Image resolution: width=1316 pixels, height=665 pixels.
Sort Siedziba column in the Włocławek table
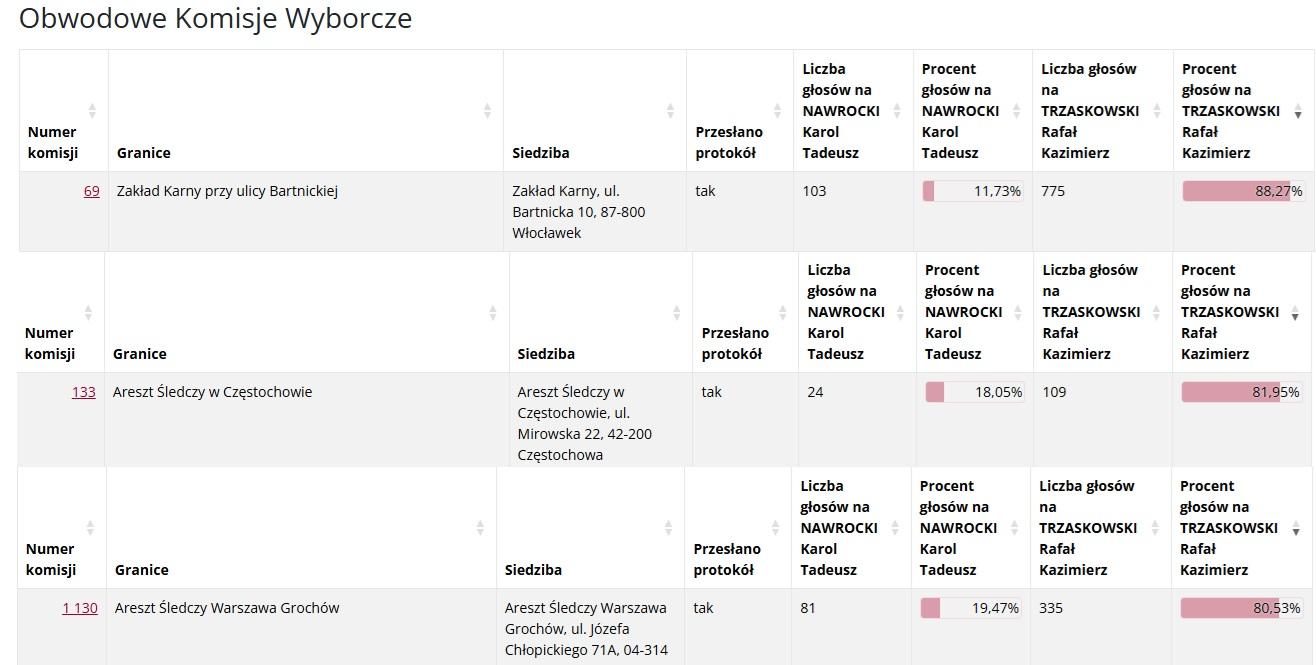pyautogui.click(x=670, y=110)
